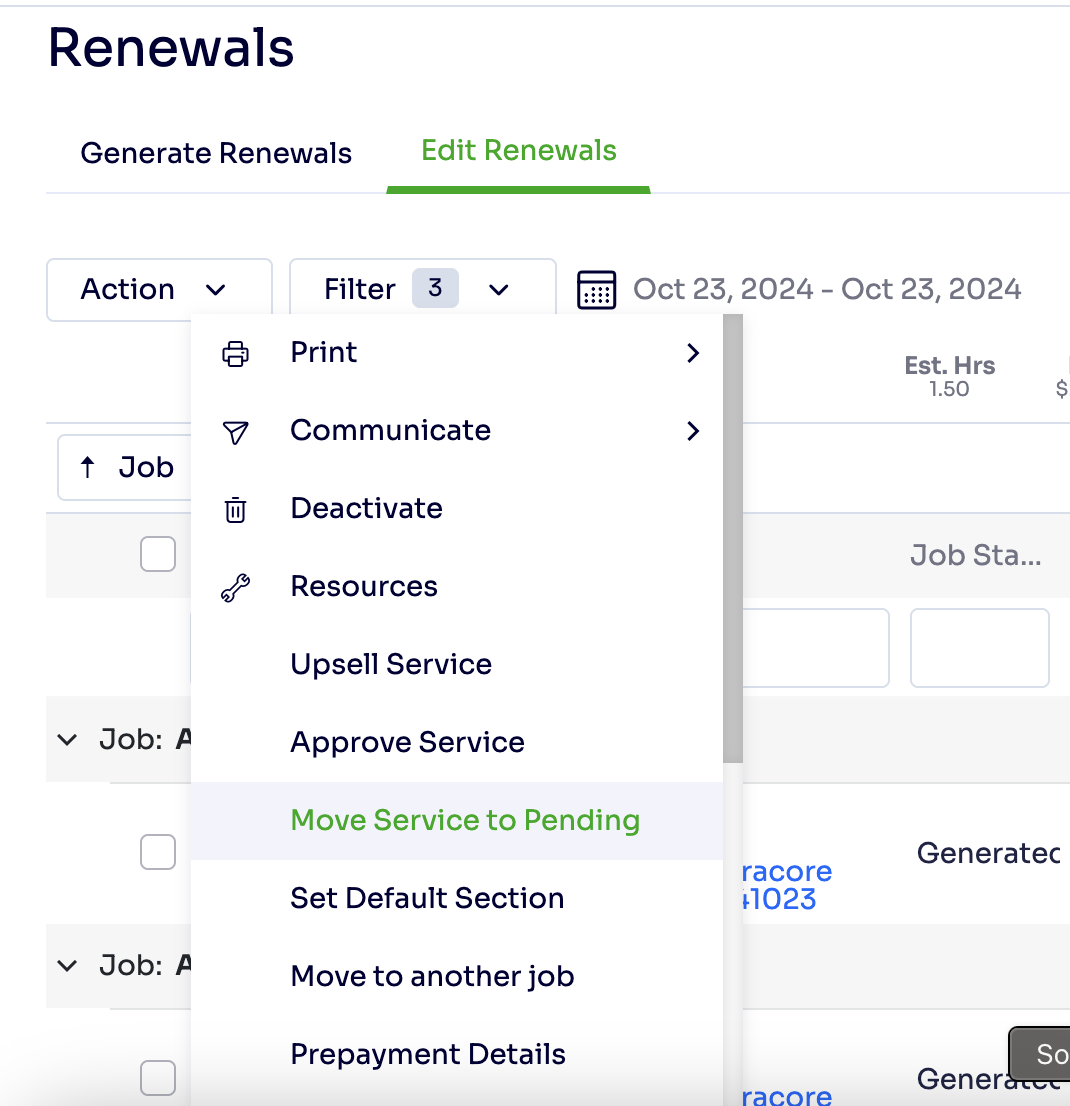Click the wrench Resources icon
Screen dimensions: 1070x1106
[235, 588]
